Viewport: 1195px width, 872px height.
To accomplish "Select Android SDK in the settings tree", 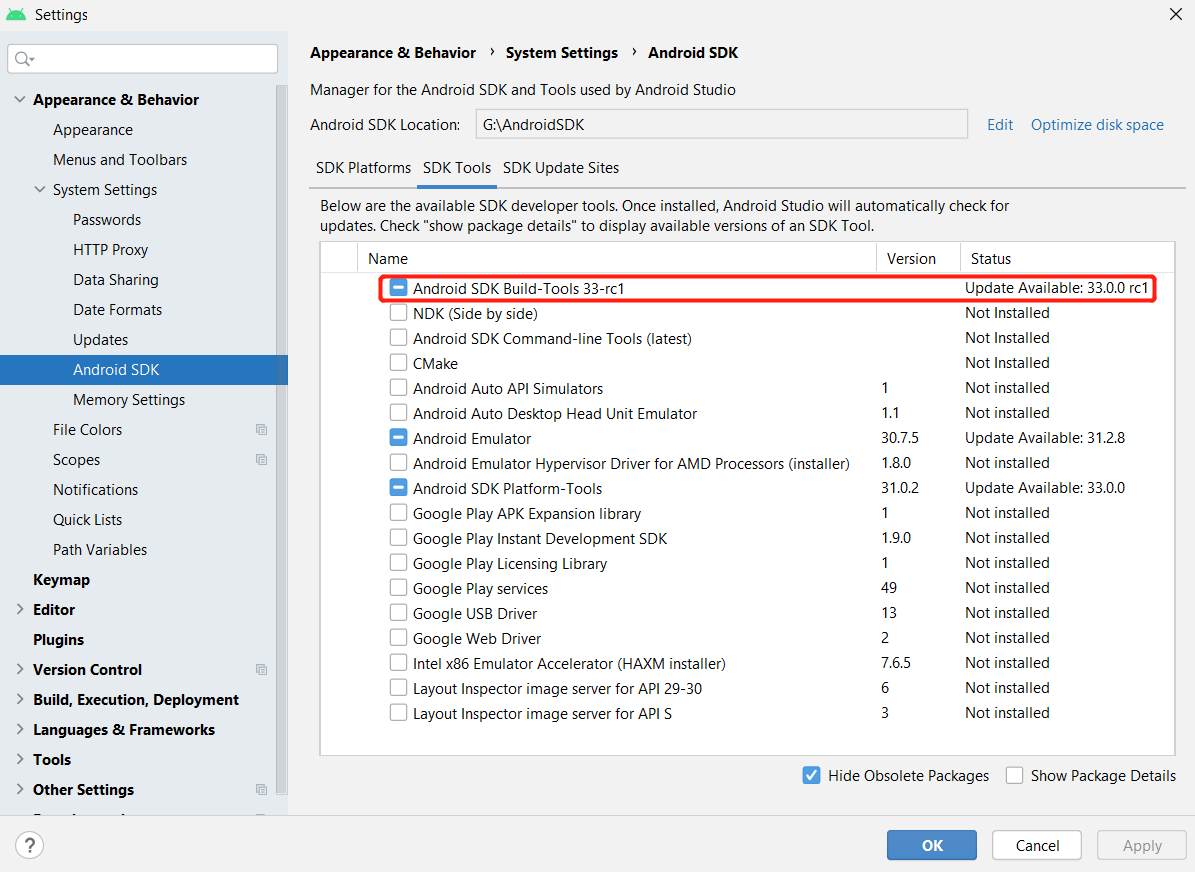I will 144,370.
